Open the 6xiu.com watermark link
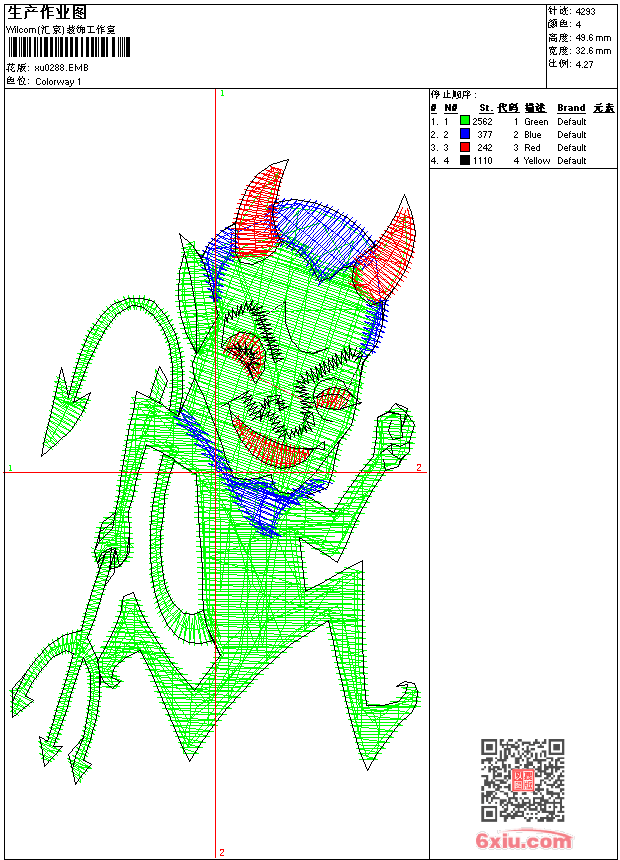Screen dimensions: 620x860 pyautogui.click(x=523, y=841)
